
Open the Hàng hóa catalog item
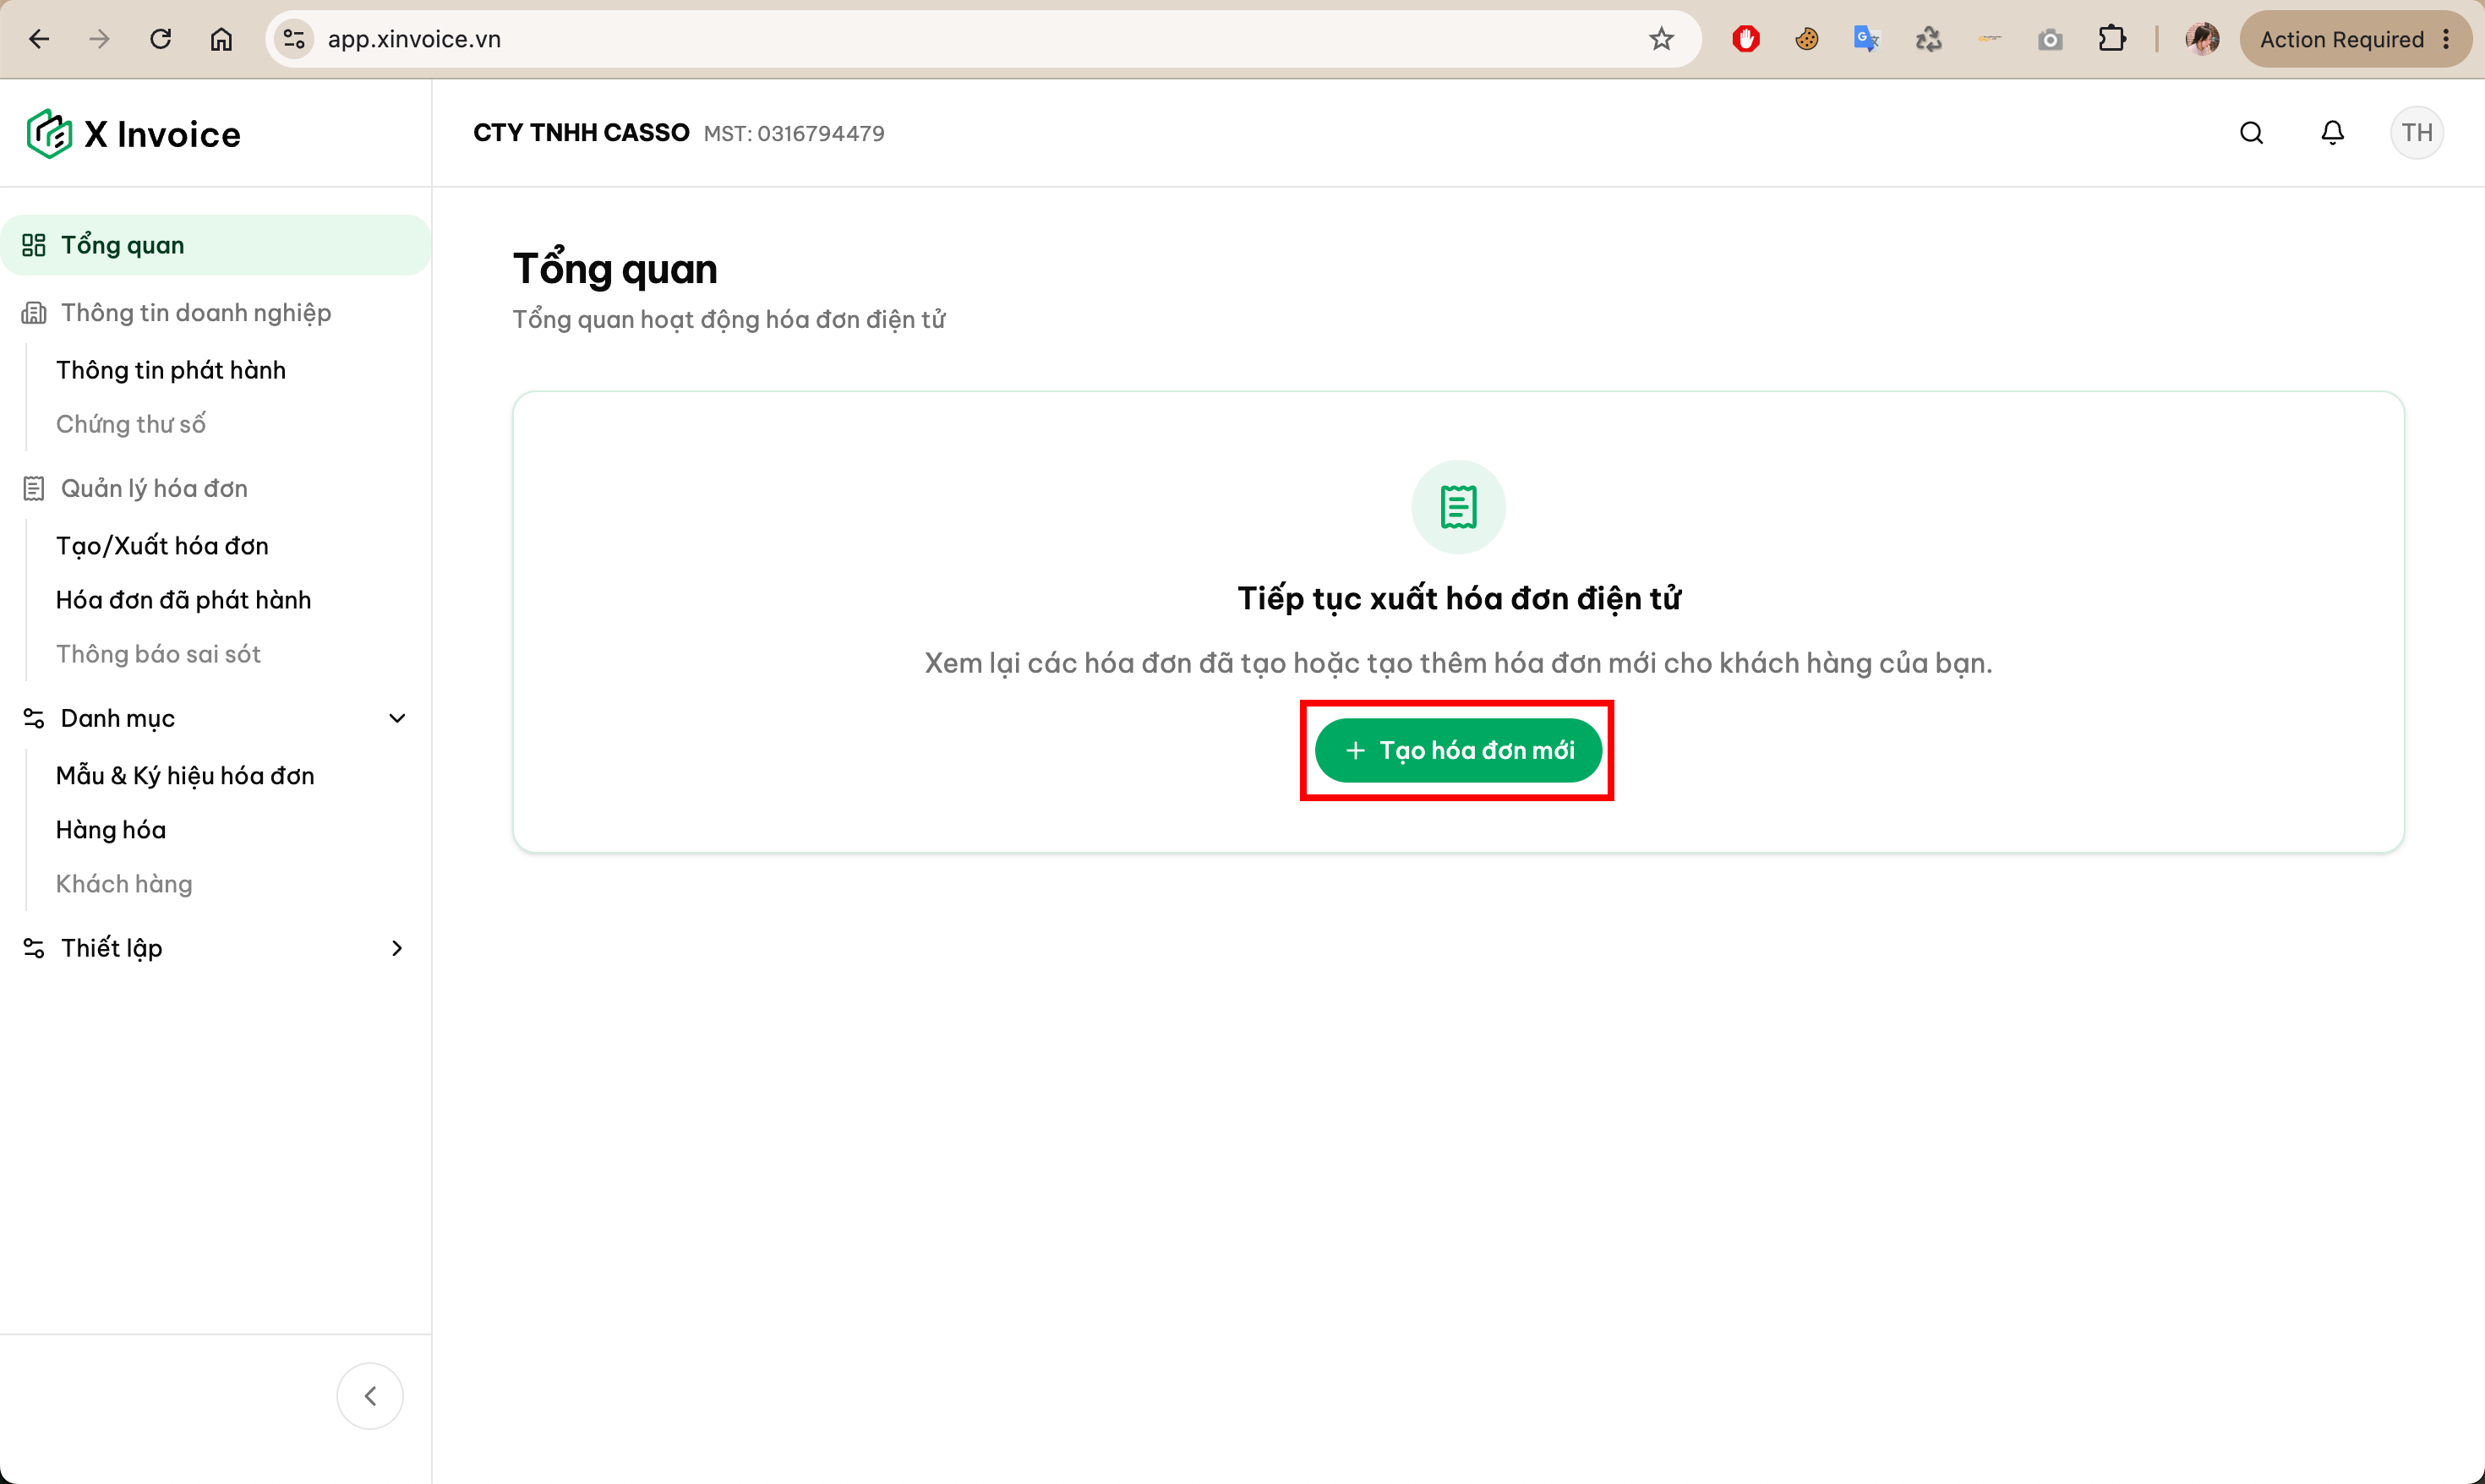pyautogui.click(x=111, y=830)
